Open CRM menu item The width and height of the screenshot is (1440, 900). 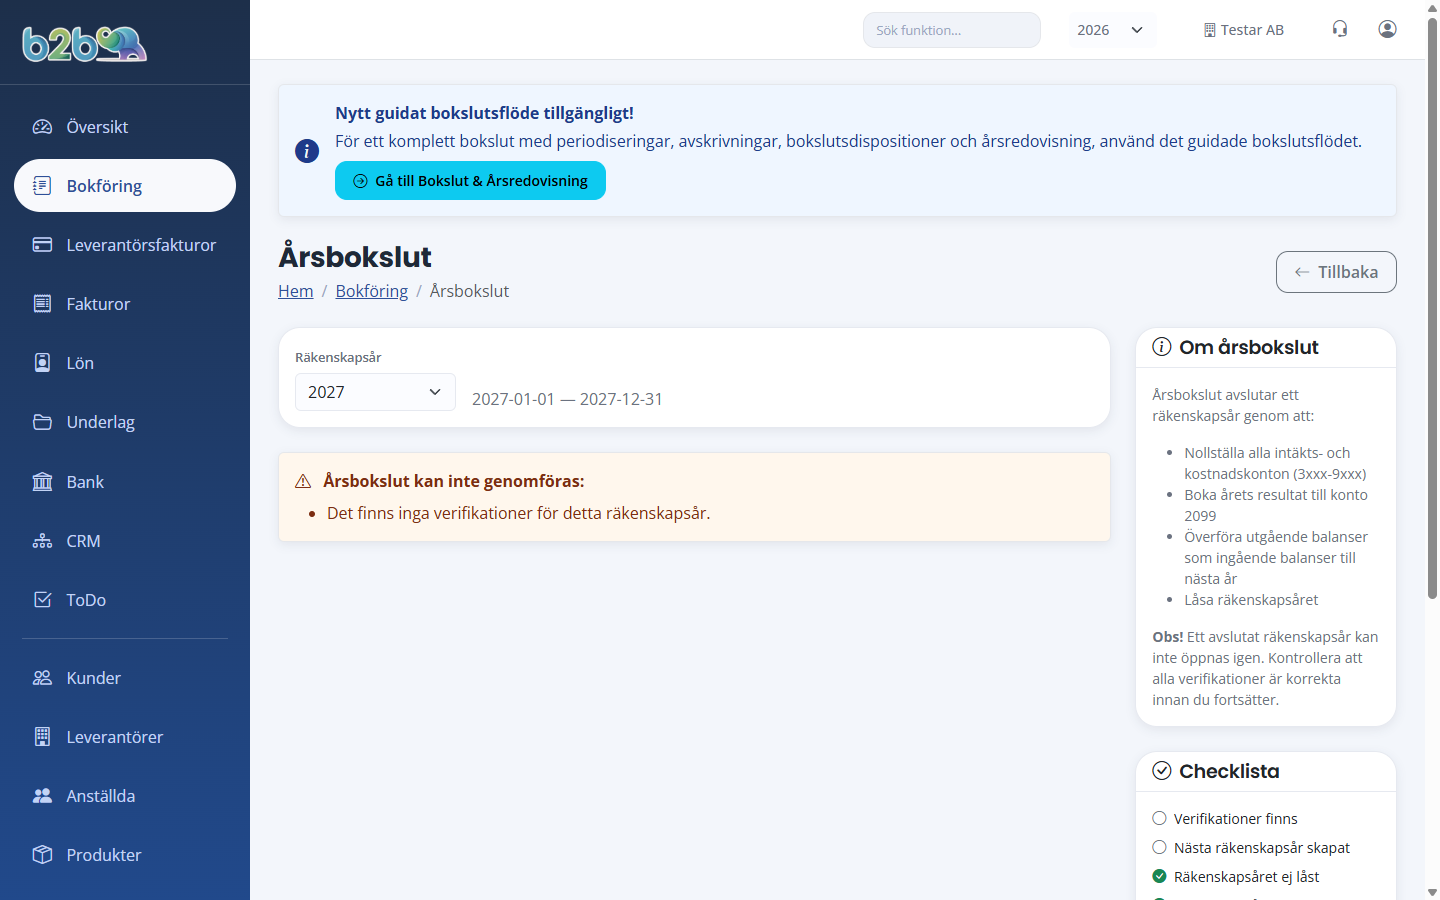125,541
